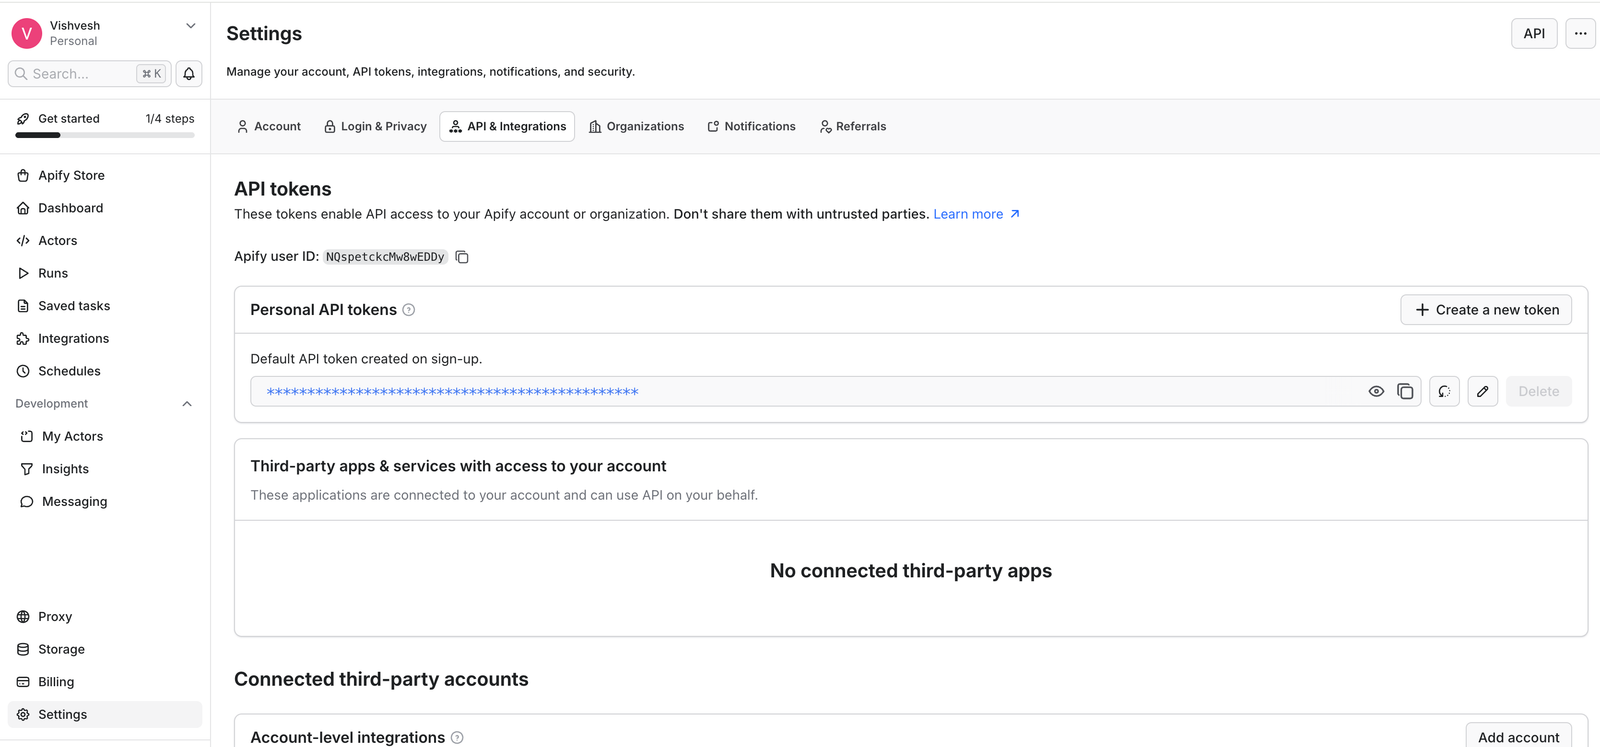
Task: Open Billing page
Action: point(105,682)
